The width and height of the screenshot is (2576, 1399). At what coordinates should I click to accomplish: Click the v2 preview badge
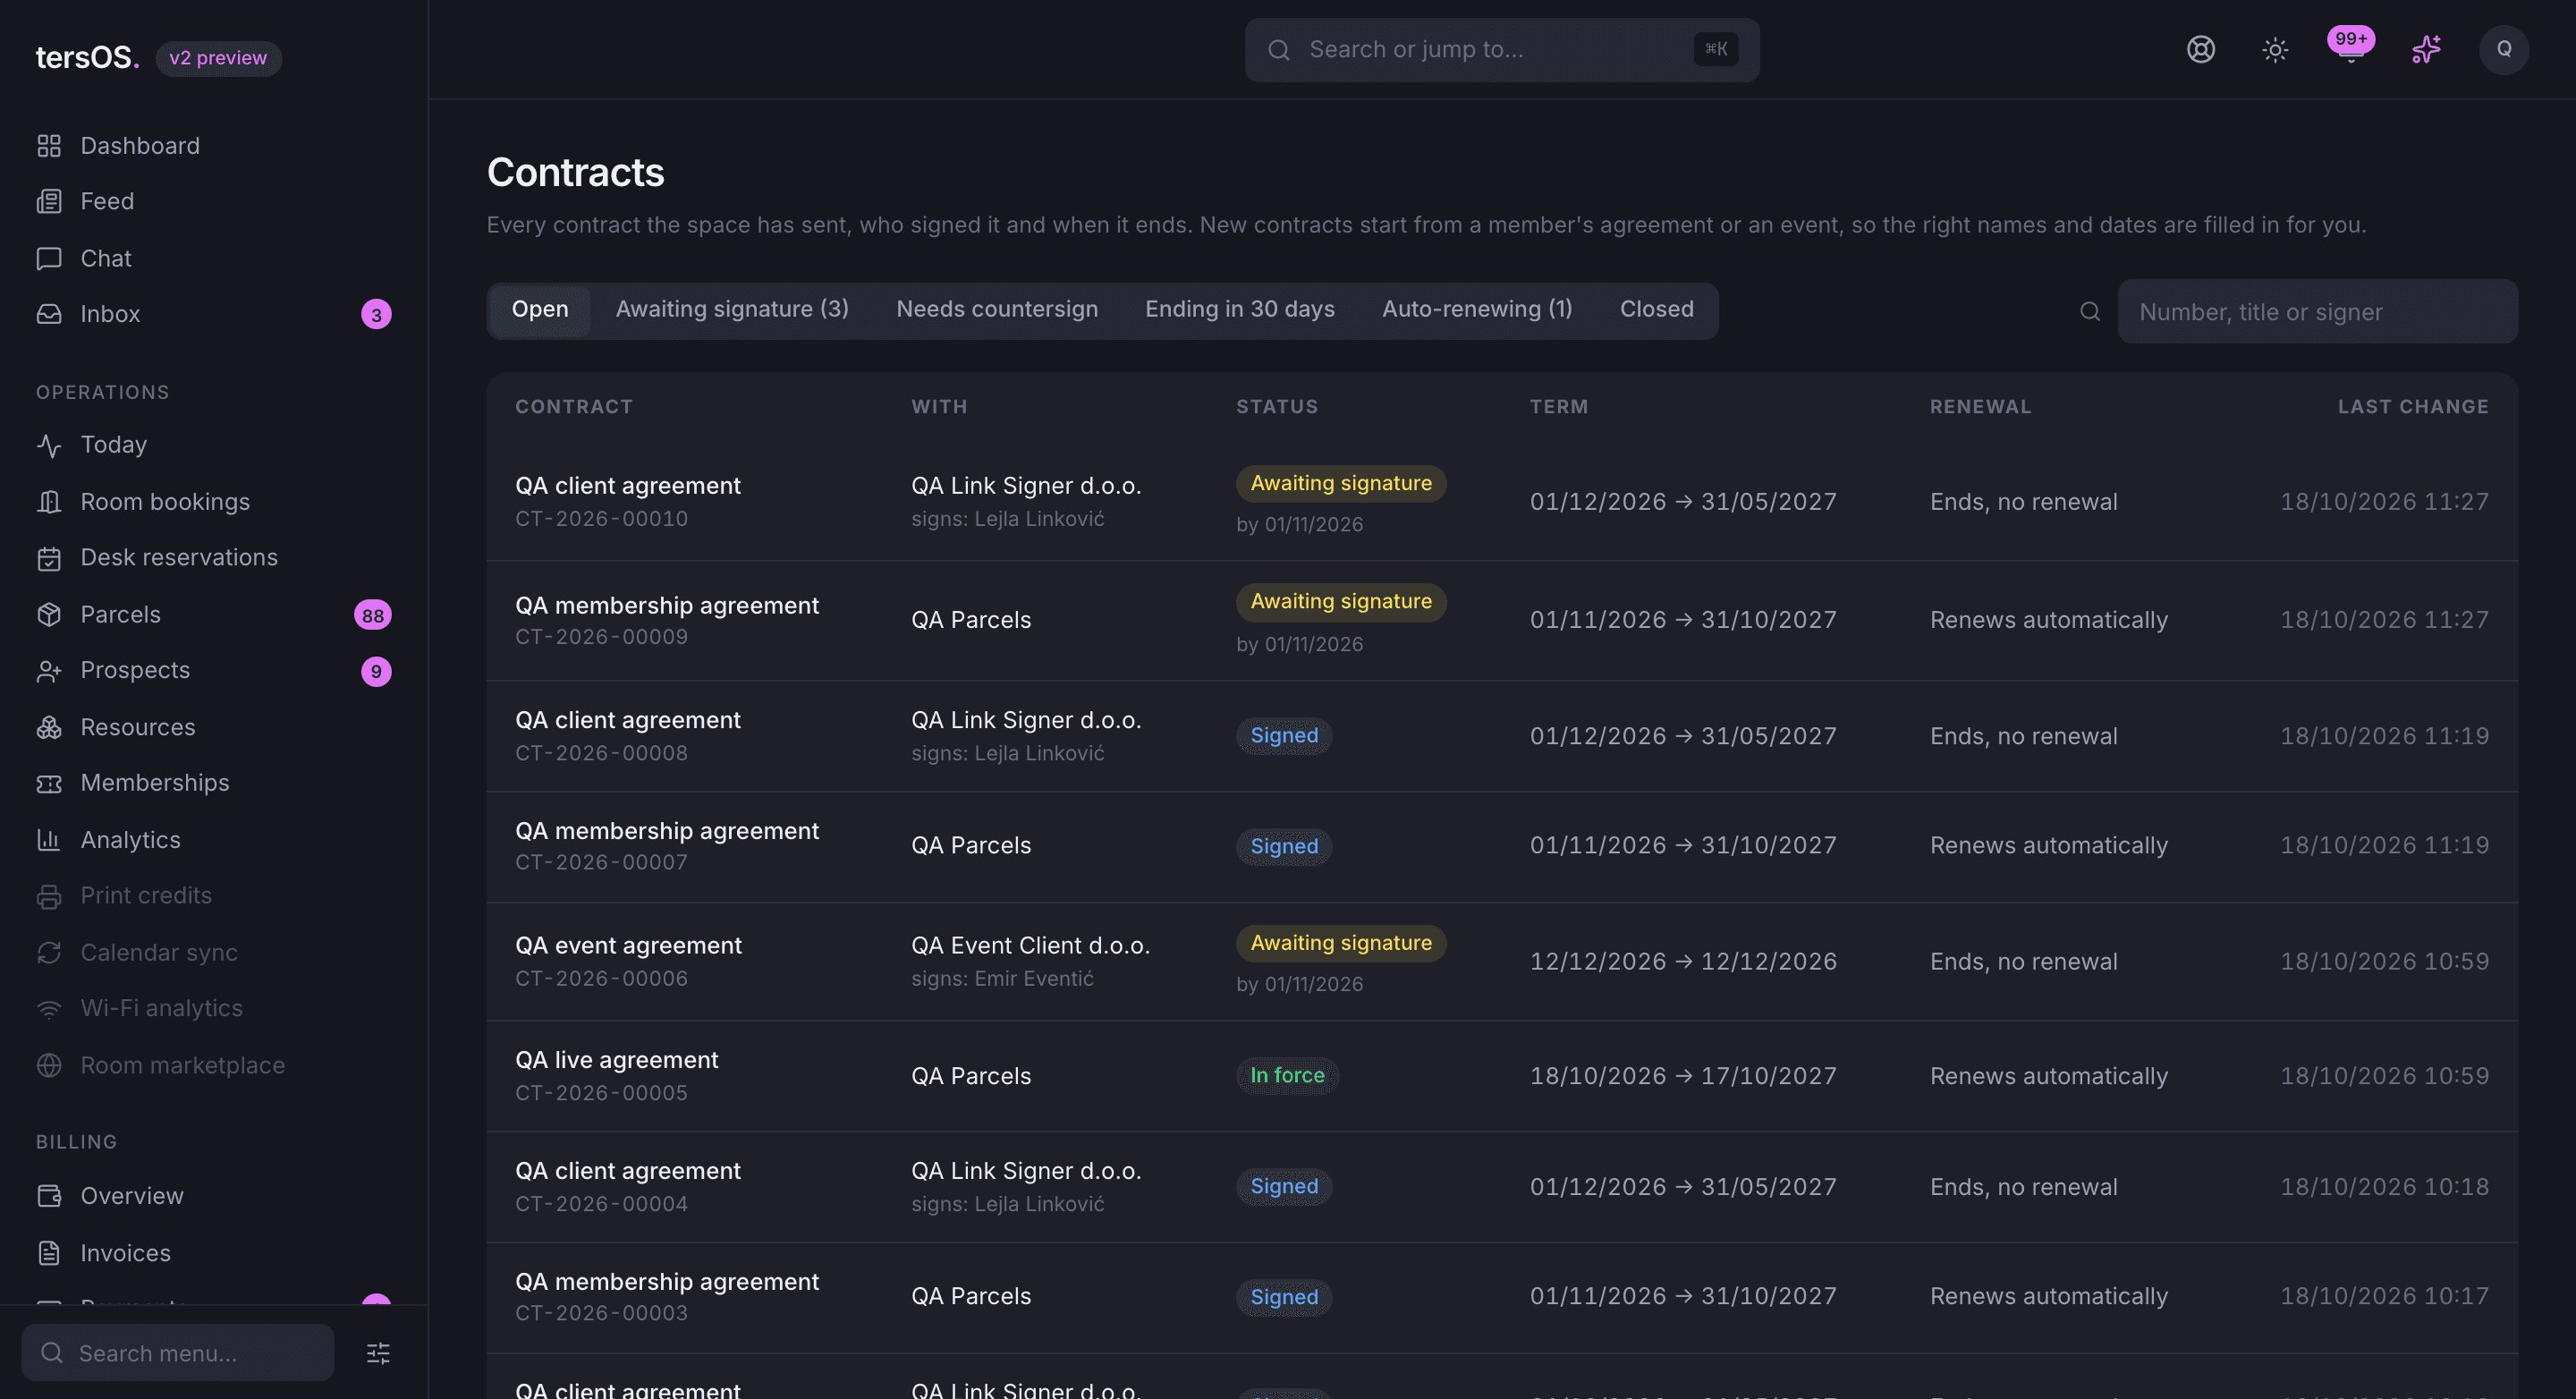point(218,58)
